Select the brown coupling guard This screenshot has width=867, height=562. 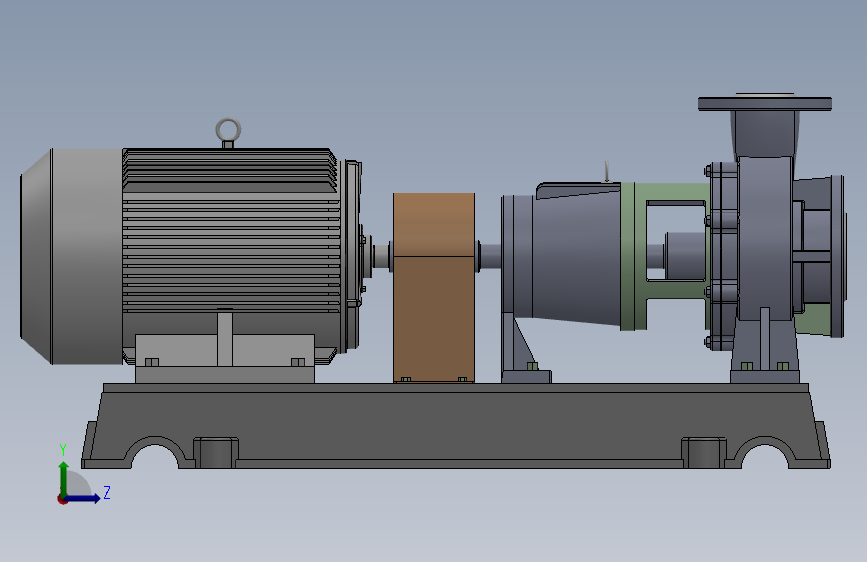click(x=434, y=288)
